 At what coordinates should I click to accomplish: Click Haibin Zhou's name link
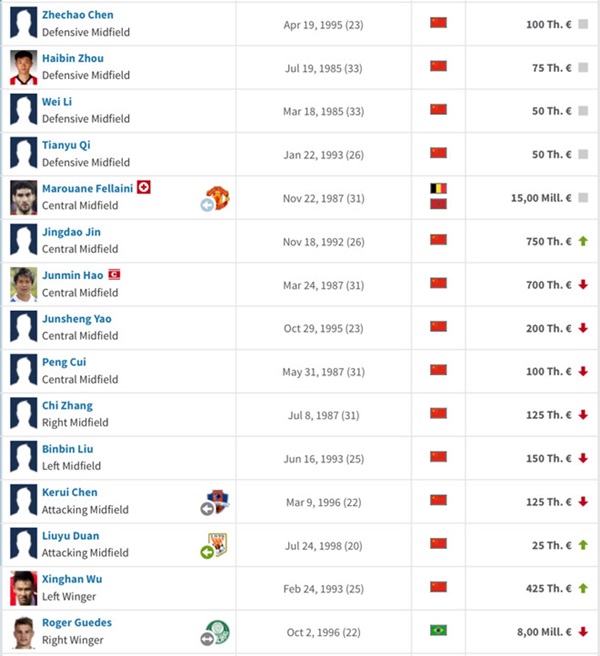pos(72,58)
